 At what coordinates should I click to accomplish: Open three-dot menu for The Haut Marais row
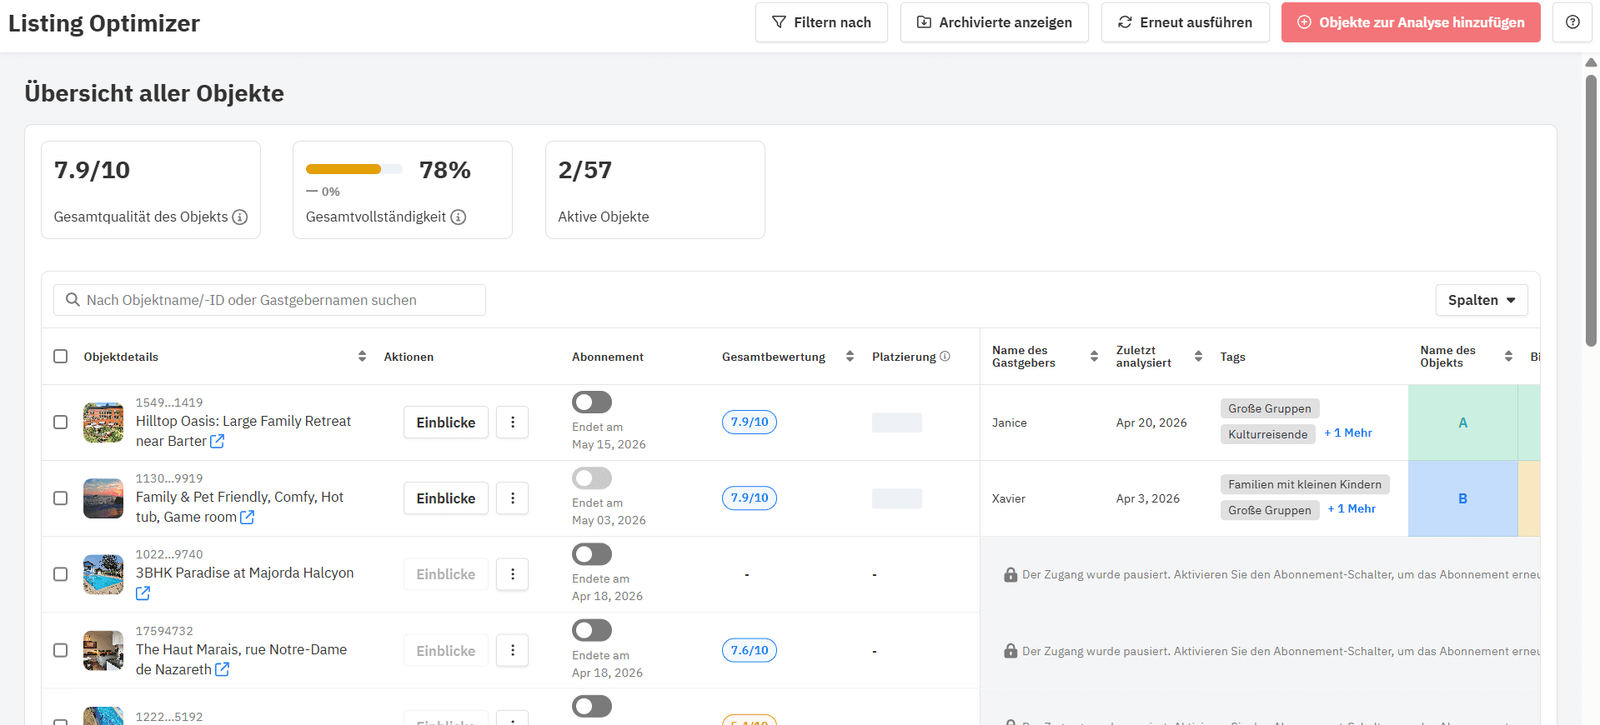[x=513, y=650]
